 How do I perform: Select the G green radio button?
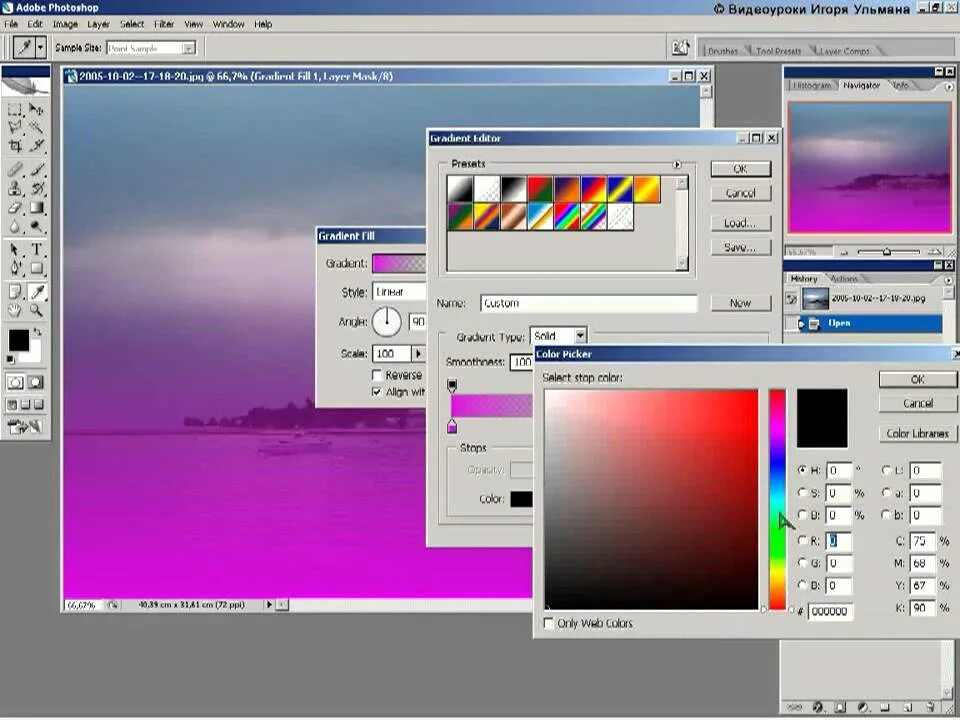coord(803,563)
